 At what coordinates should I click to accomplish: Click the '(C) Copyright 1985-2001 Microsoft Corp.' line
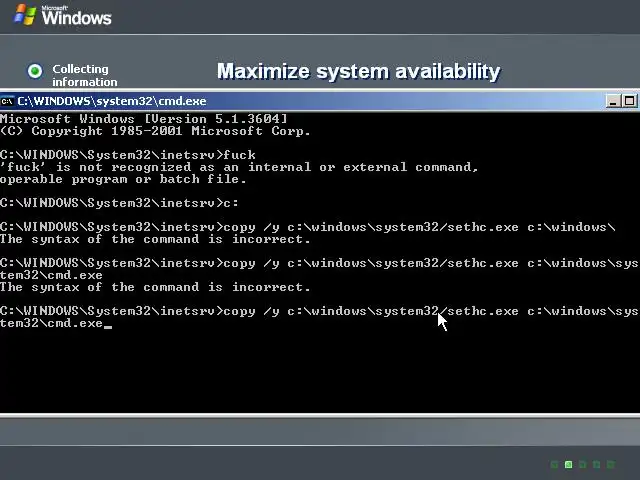(x=155, y=131)
